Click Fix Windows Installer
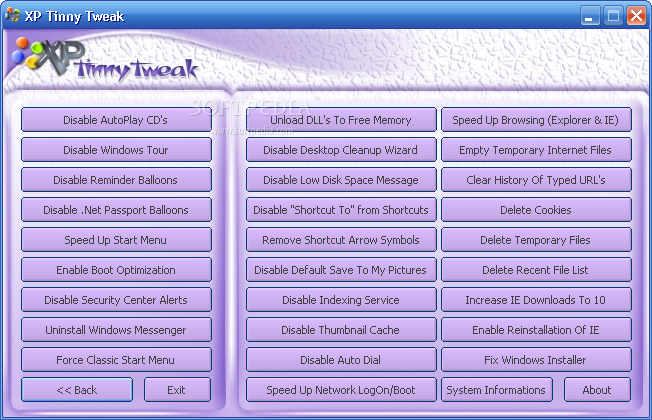 [536, 359]
